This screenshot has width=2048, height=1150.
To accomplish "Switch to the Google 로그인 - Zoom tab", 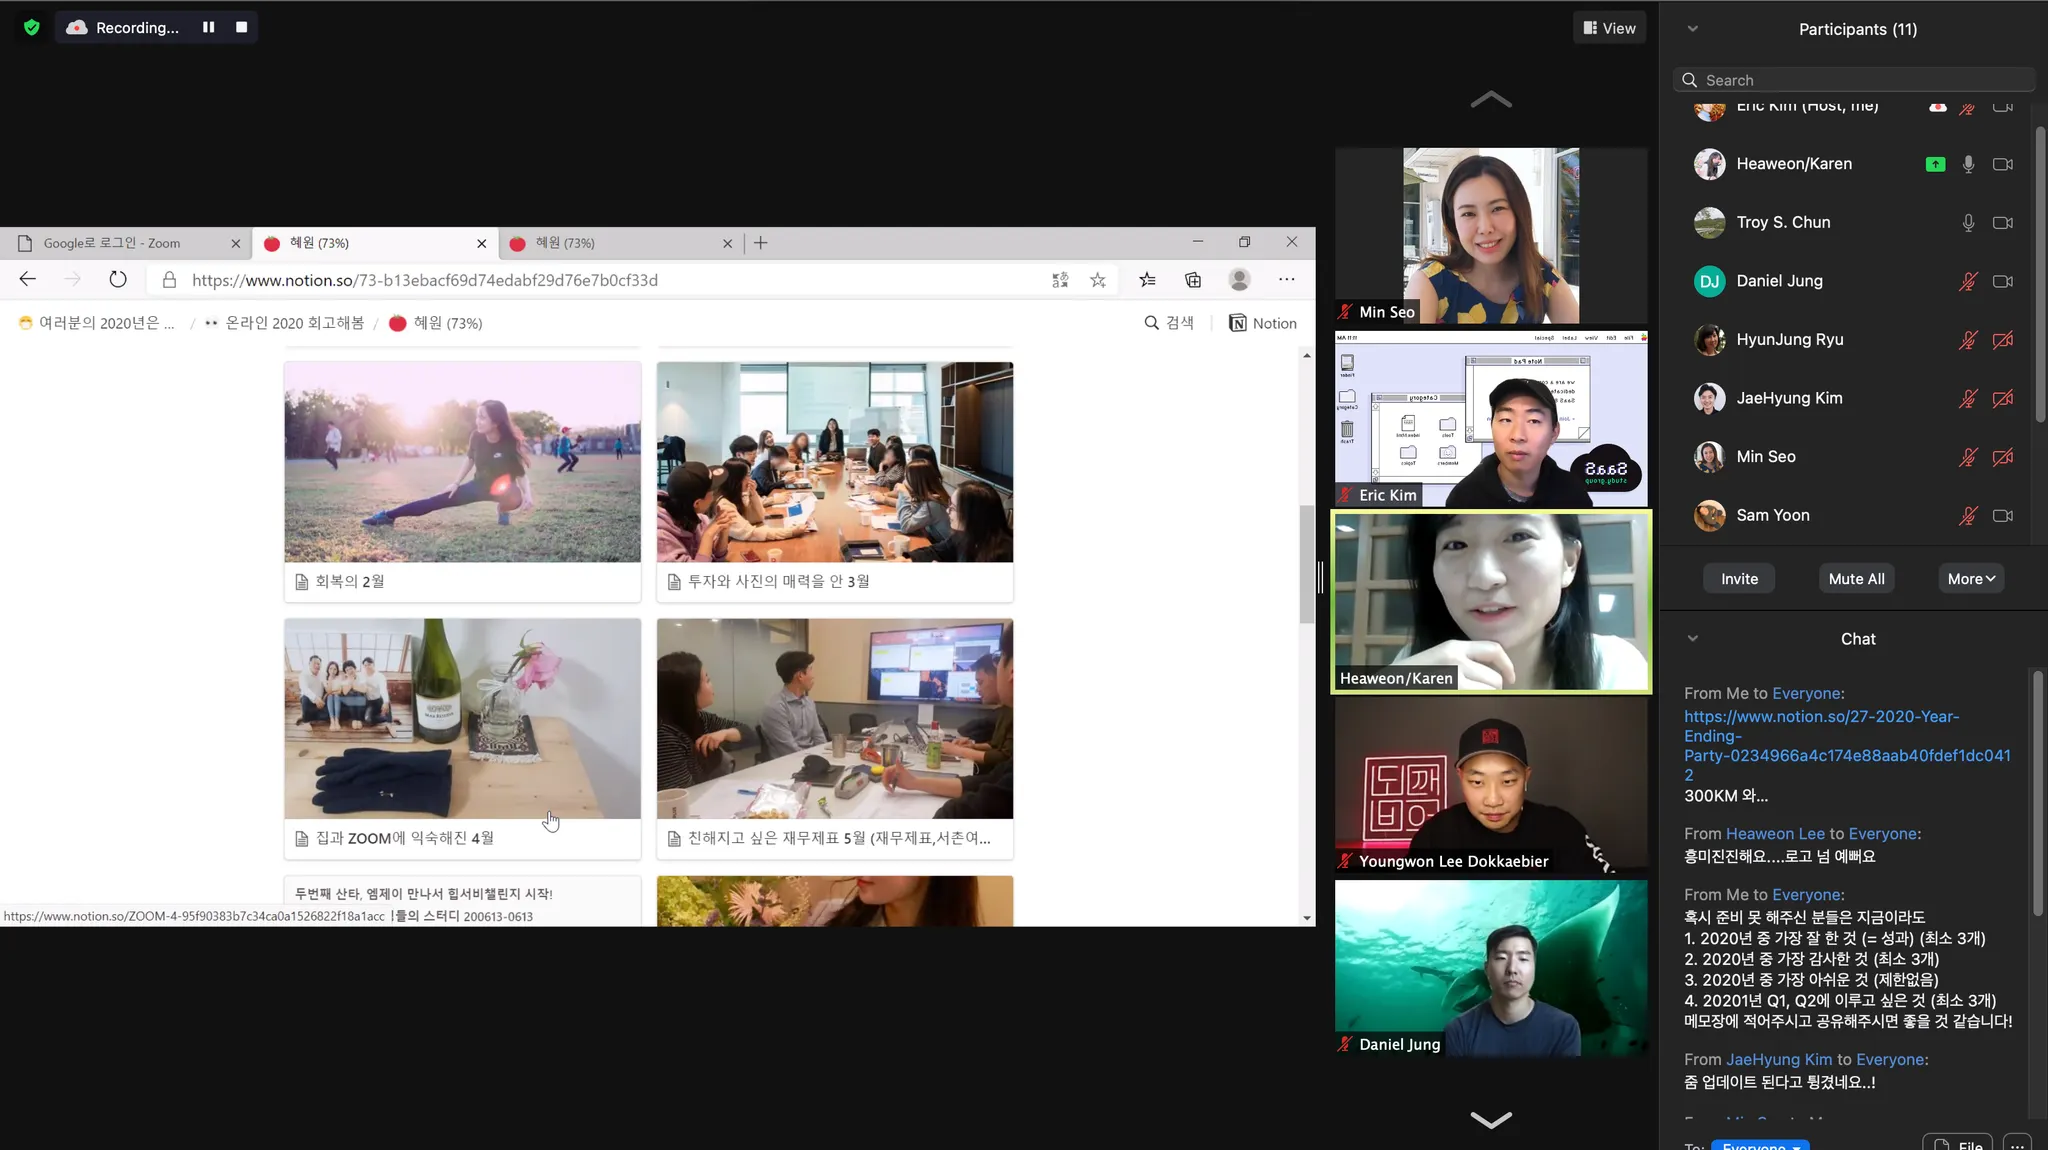I will point(112,243).
